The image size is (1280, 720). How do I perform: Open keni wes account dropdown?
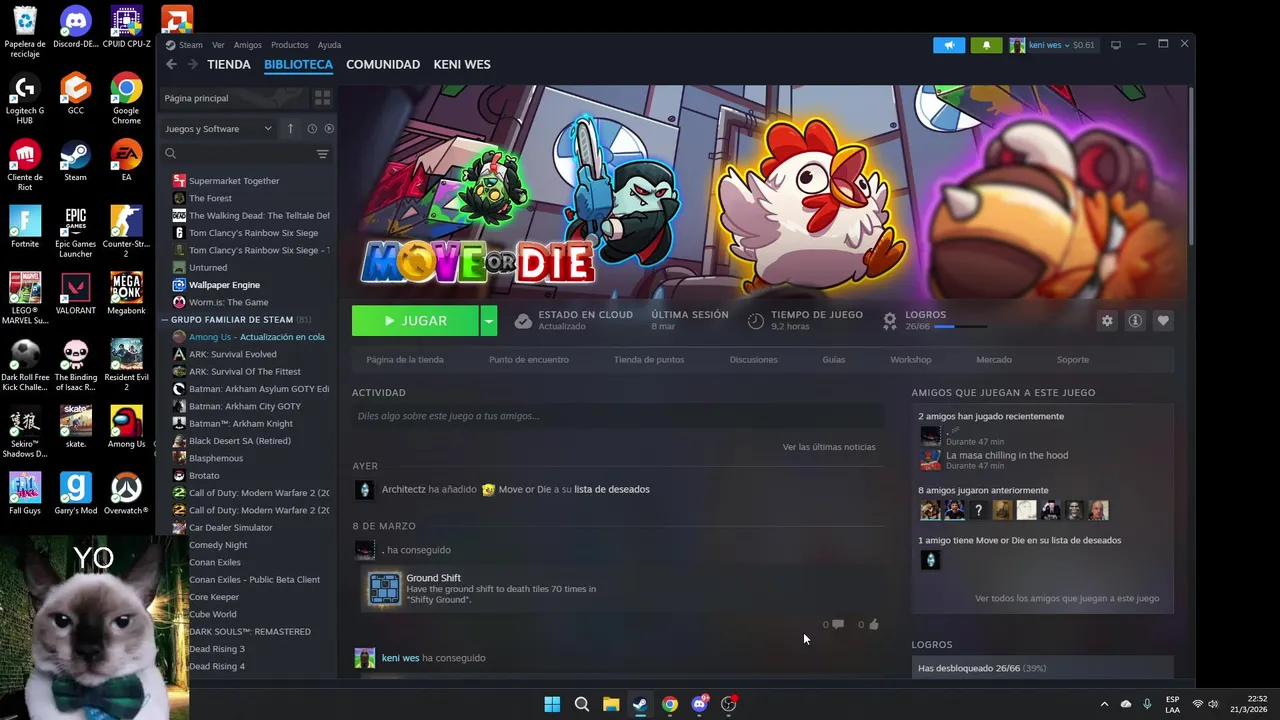point(1052,45)
